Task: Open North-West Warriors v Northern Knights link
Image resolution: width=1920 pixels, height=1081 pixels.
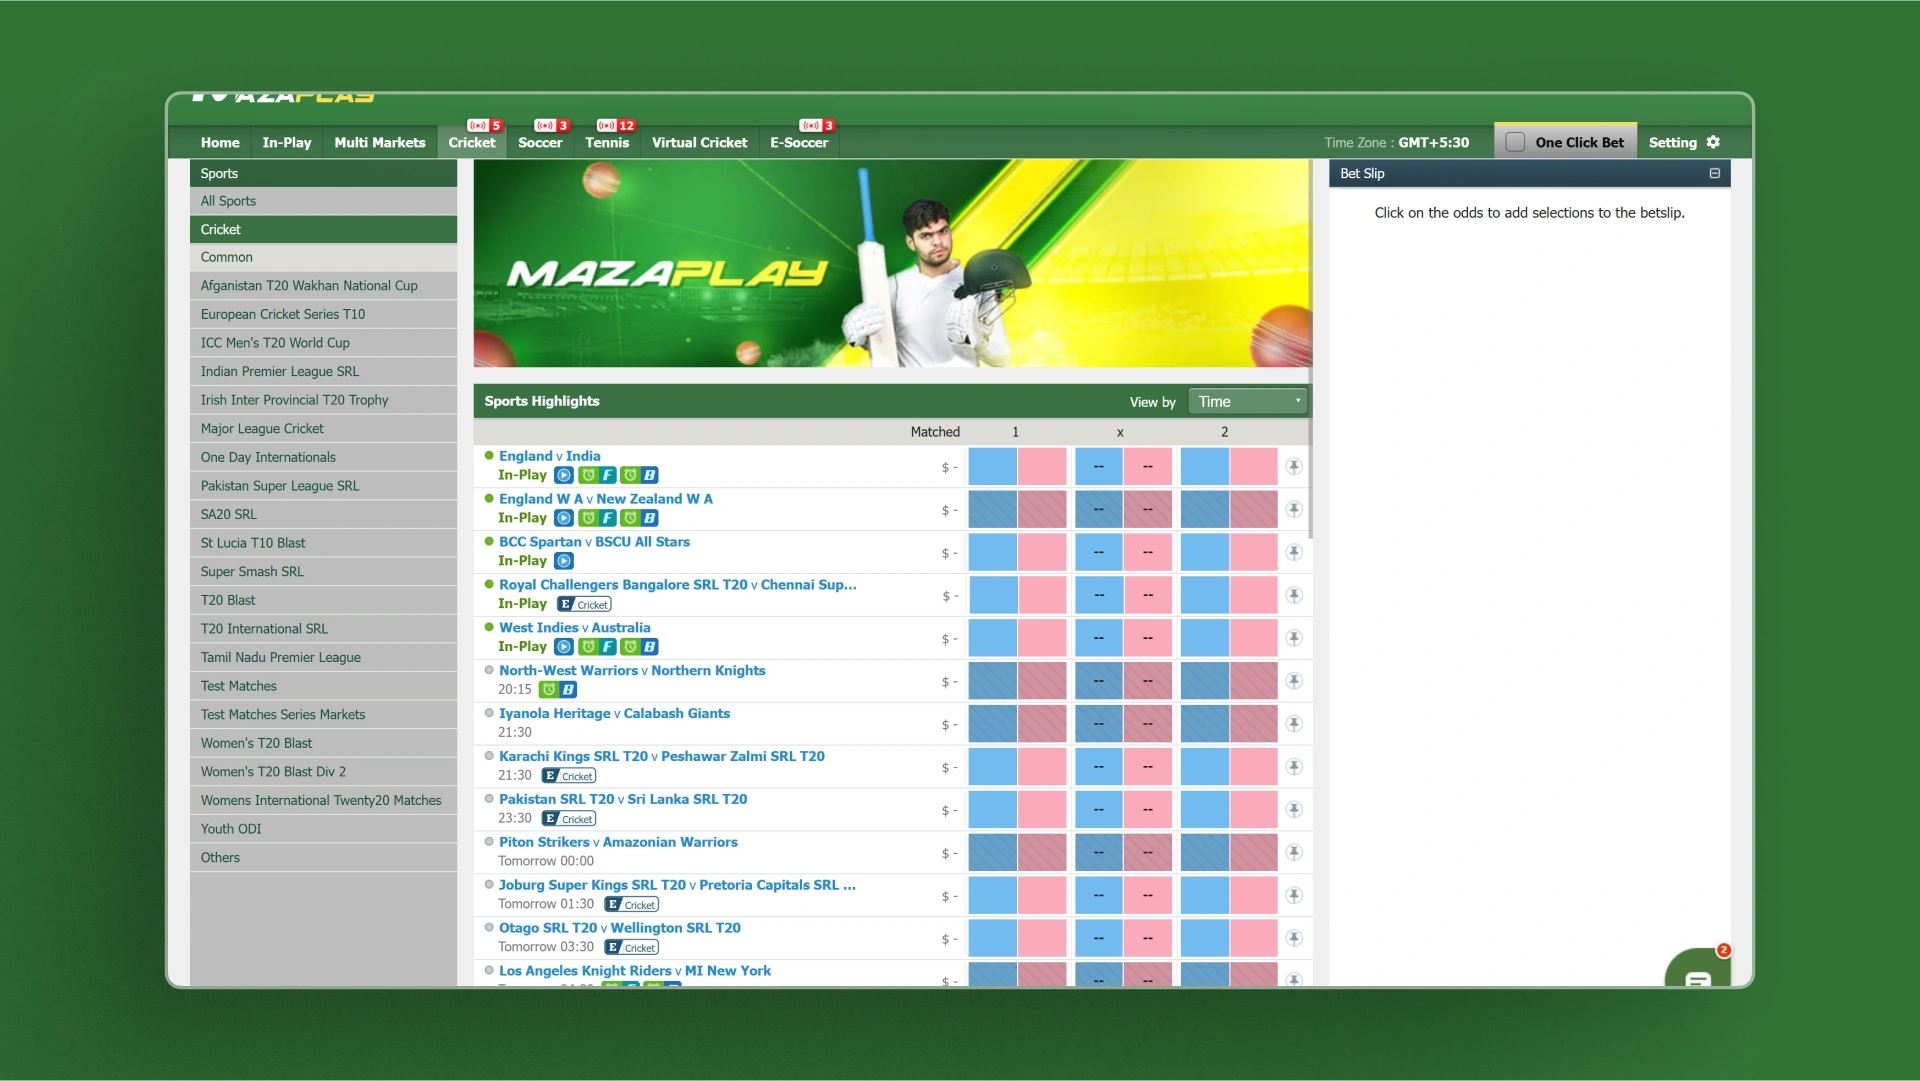Action: point(632,671)
